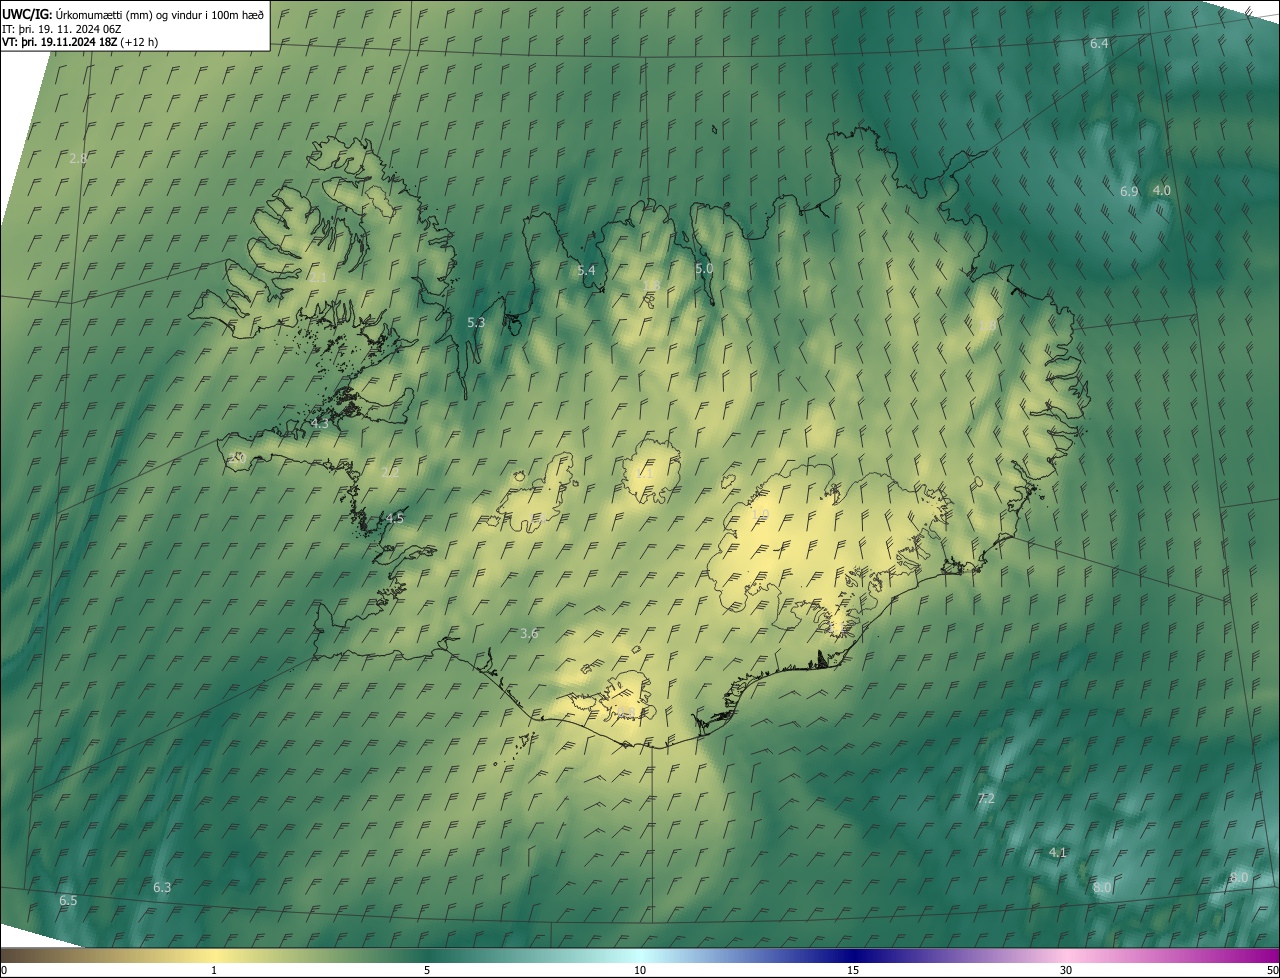This screenshot has height=978, width=1280.
Task: Select the 6.9 precipitable water value
Action: click(1129, 191)
